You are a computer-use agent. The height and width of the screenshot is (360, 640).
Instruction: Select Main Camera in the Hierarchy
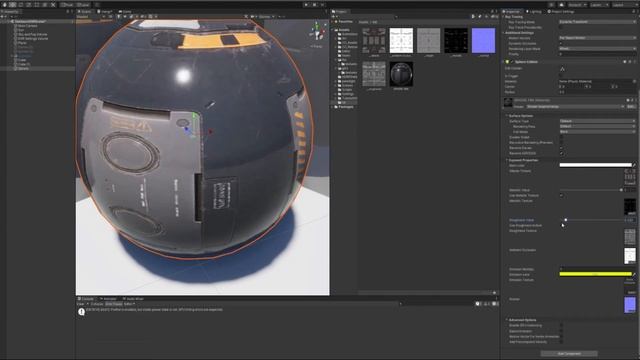(27, 26)
